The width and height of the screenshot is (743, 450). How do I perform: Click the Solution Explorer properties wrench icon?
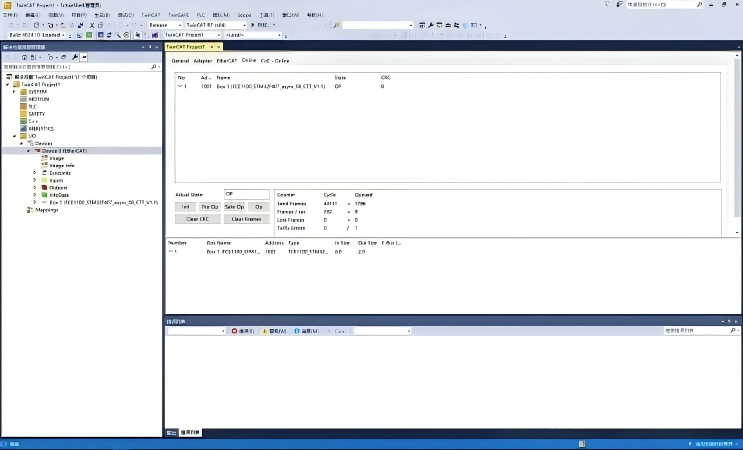tap(74, 57)
